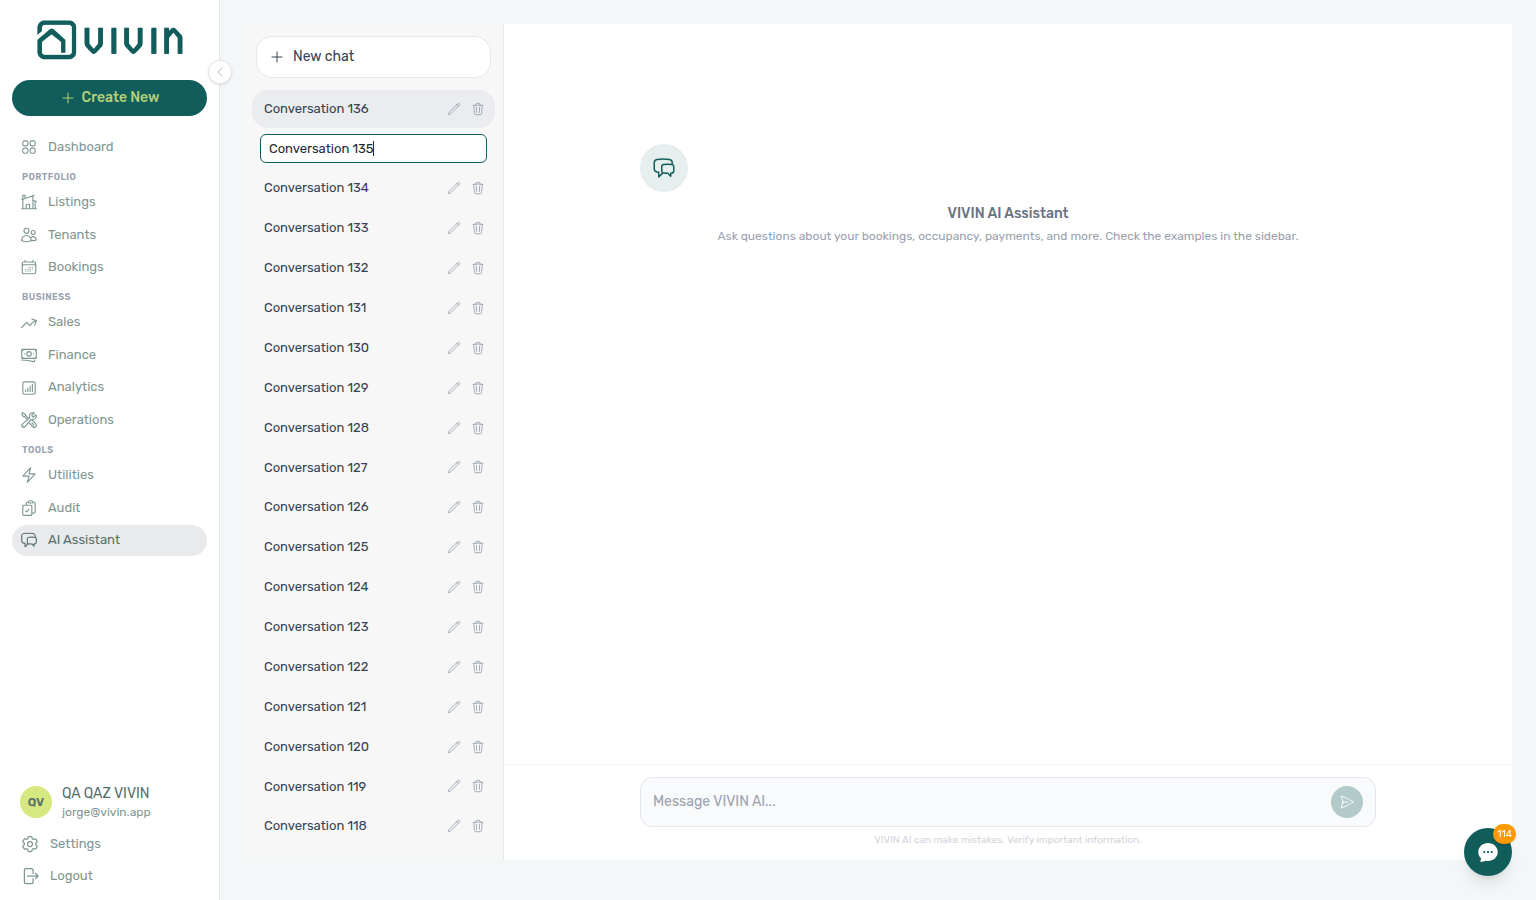Edit Conversation 129 title
The width and height of the screenshot is (1536, 900).
pyautogui.click(x=454, y=388)
